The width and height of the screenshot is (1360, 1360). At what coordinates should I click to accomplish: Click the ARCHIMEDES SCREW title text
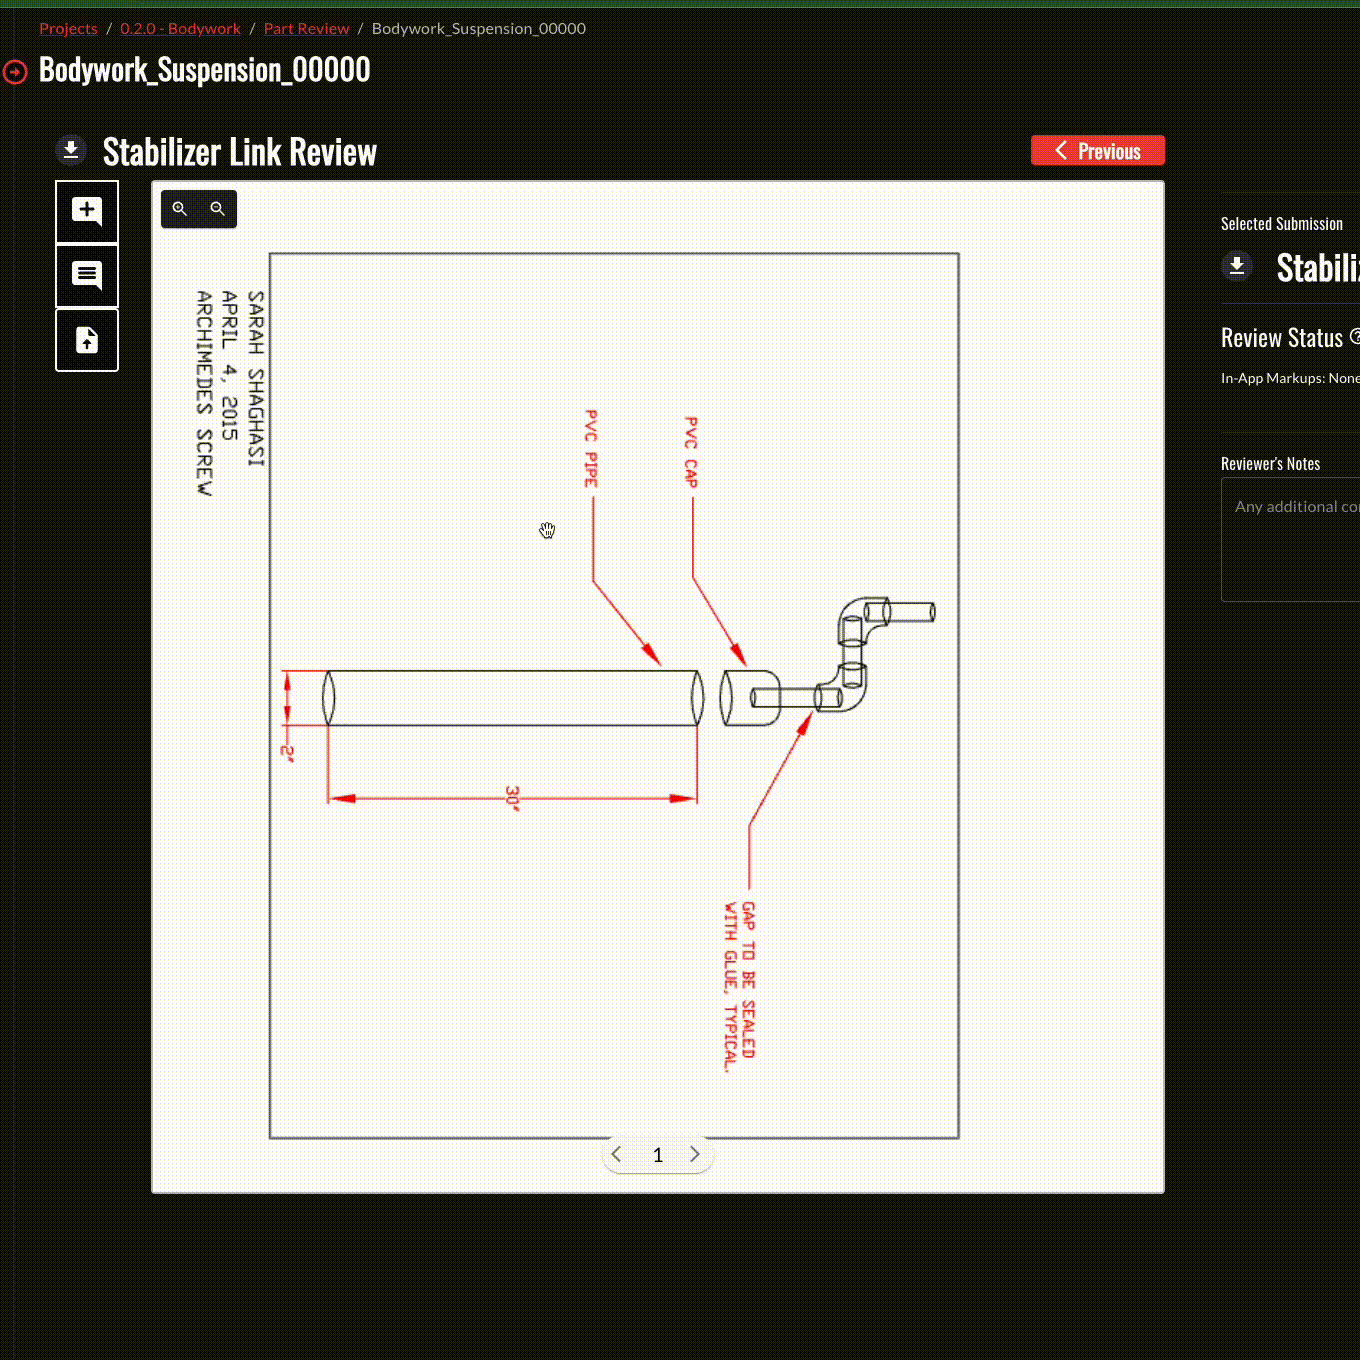click(204, 393)
